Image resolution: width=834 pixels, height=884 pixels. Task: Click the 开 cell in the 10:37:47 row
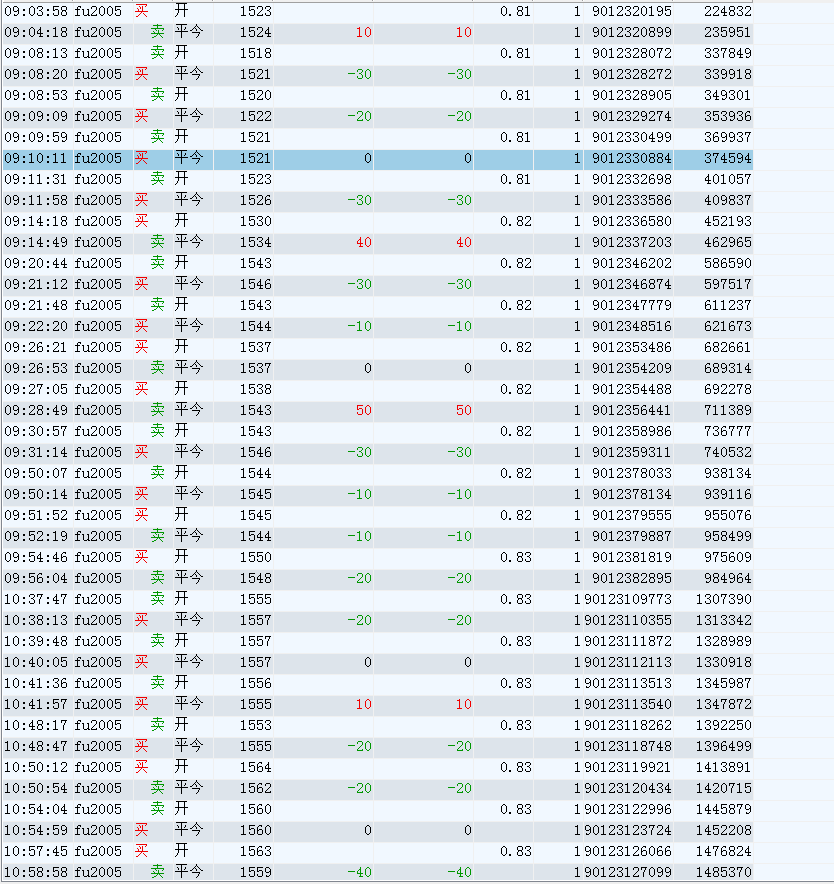click(181, 599)
